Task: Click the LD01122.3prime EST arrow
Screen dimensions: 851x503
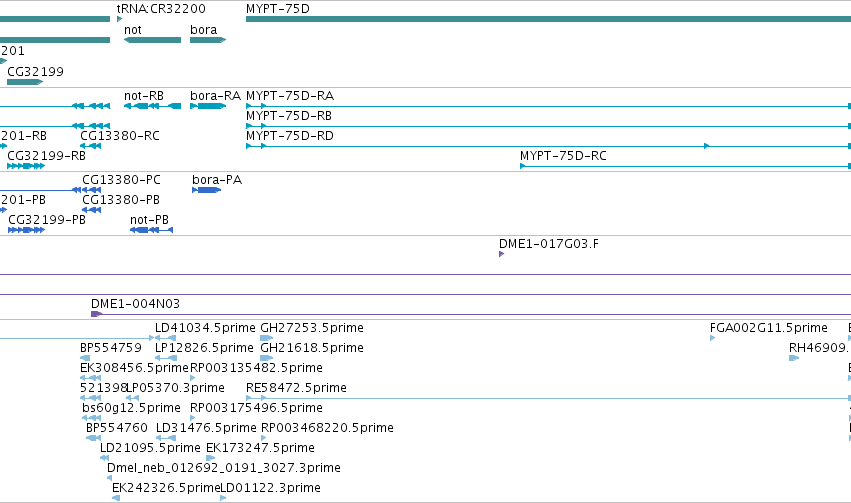Action: tap(223, 498)
